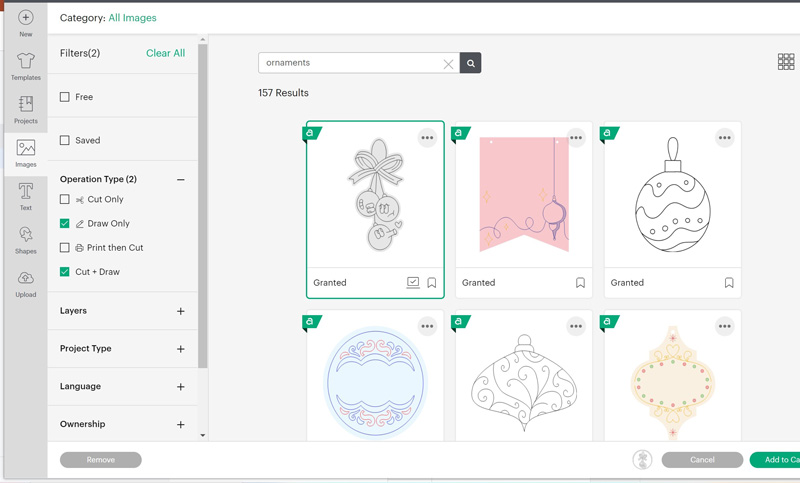Open three-dot menu on blue round ornament card
800x483 pixels.
428,326
